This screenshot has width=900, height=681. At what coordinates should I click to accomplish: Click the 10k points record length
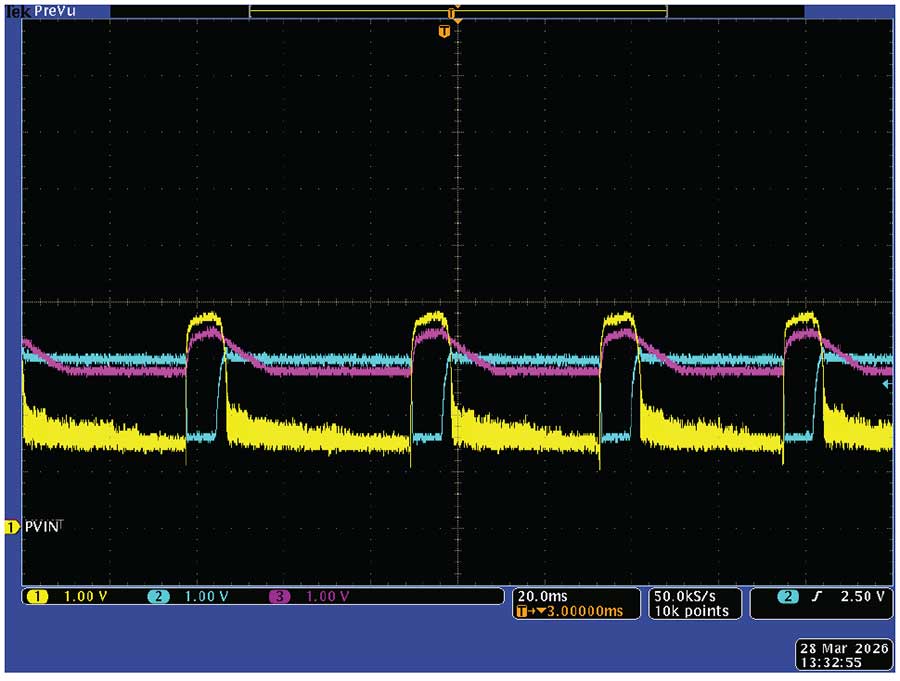[x=691, y=611]
